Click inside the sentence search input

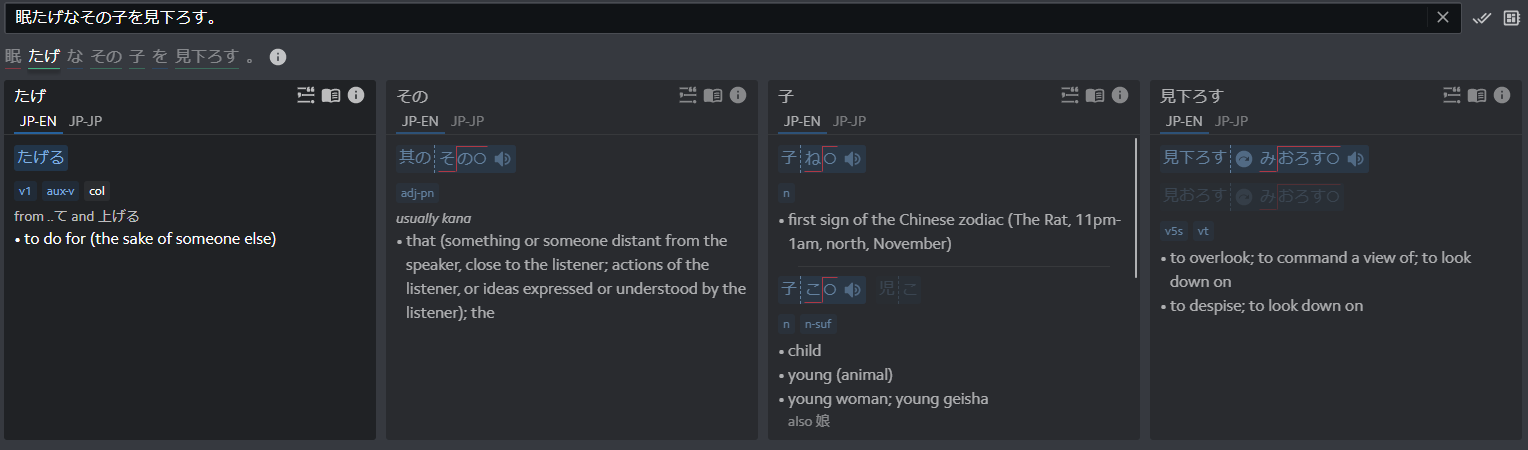pyautogui.click(x=700, y=17)
